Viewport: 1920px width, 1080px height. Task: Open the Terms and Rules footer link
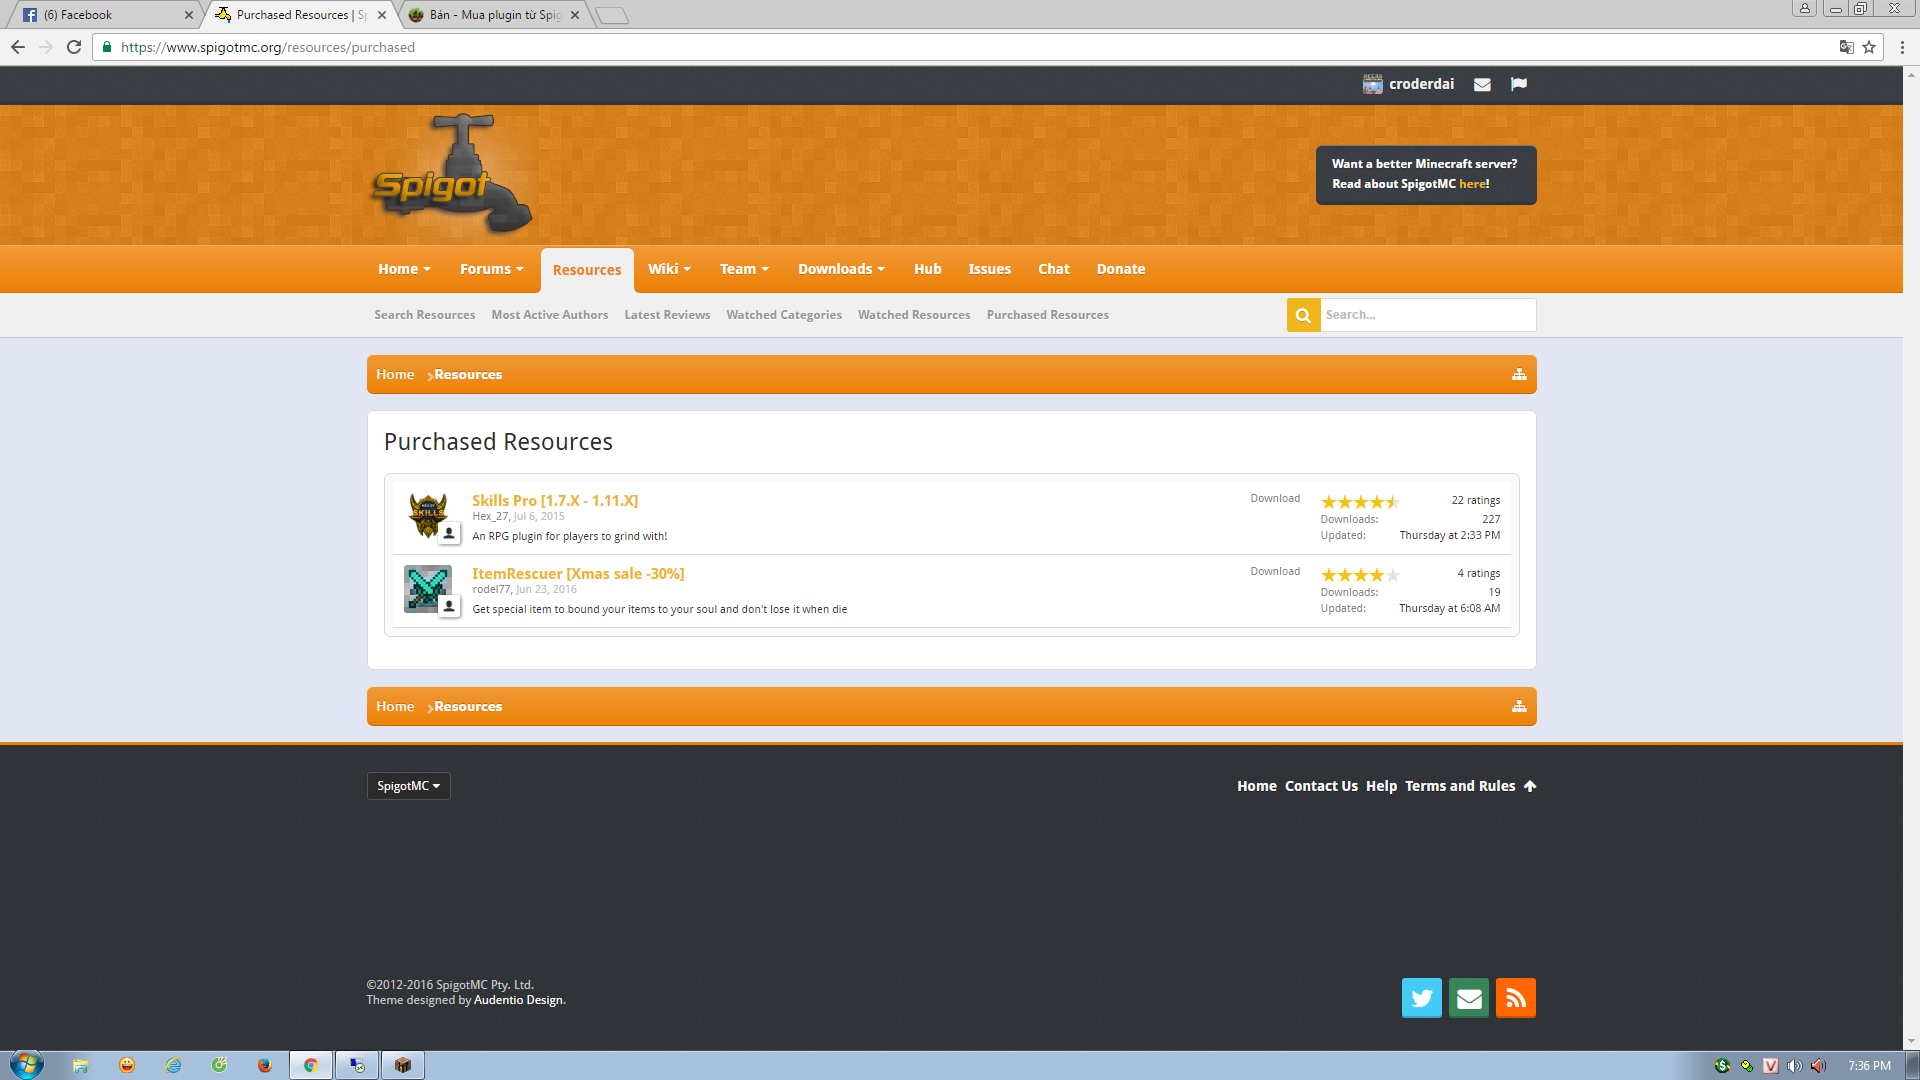[x=1459, y=786]
